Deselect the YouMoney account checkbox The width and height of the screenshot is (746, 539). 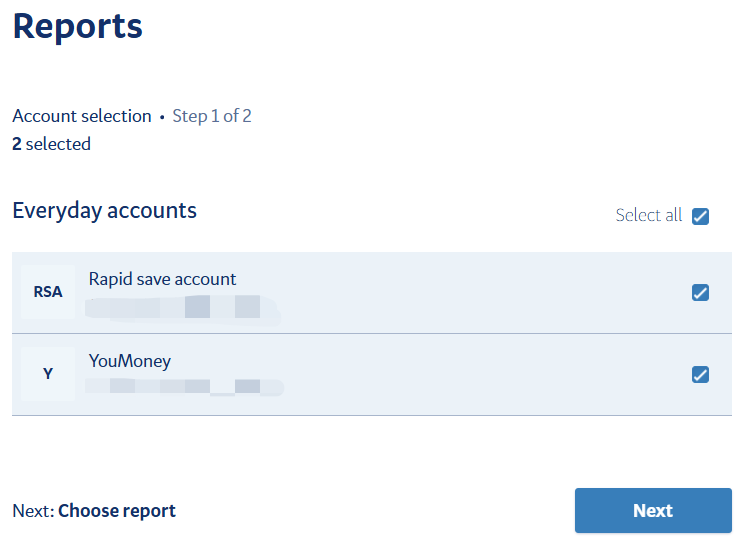(x=700, y=375)
